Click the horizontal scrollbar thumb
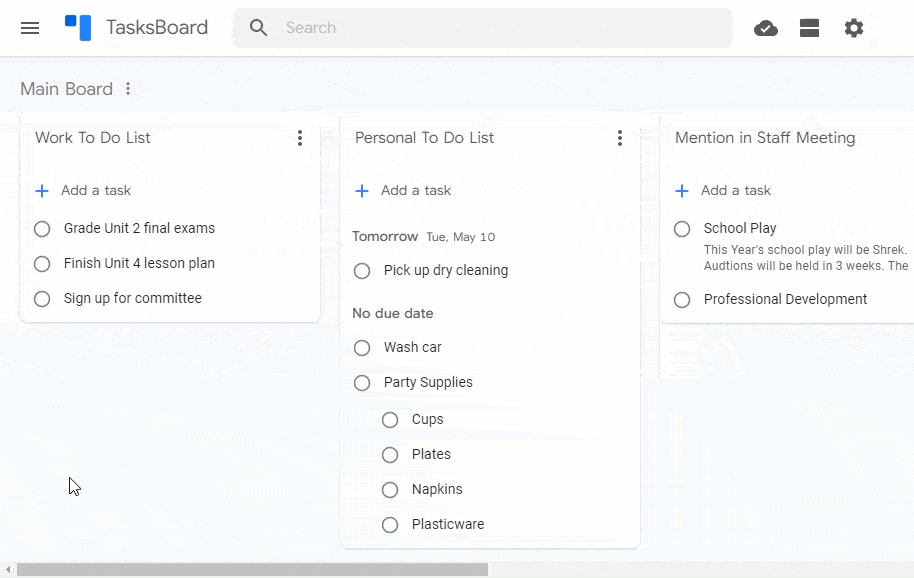The width and height of the screenshot is (914, 578). click(252, 569)
